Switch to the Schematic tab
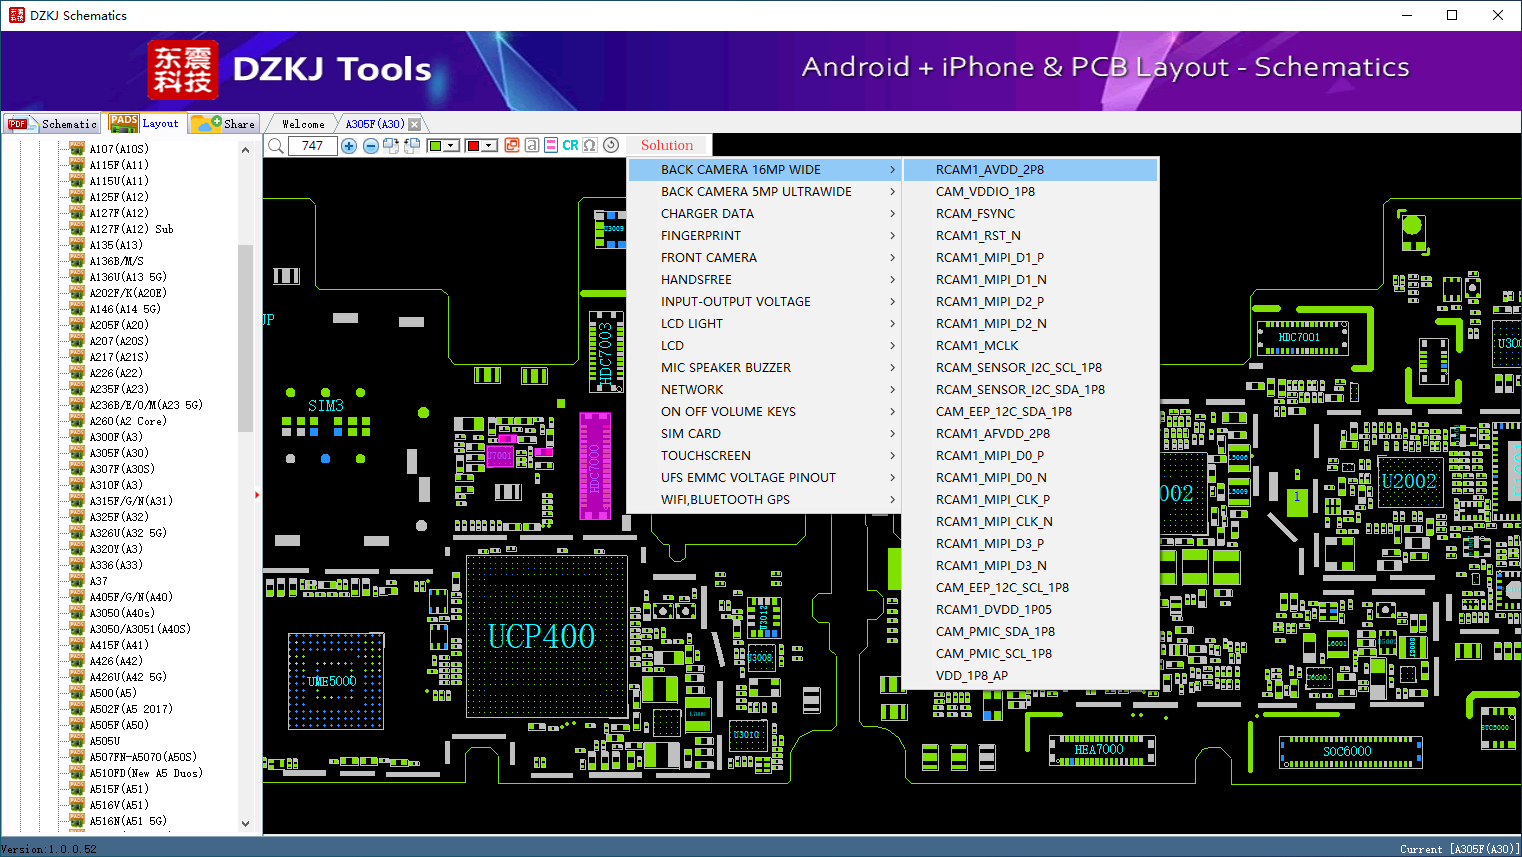The width and height of the screenshot is (1522, 857). pyautogui.click(x=52, y=124)
